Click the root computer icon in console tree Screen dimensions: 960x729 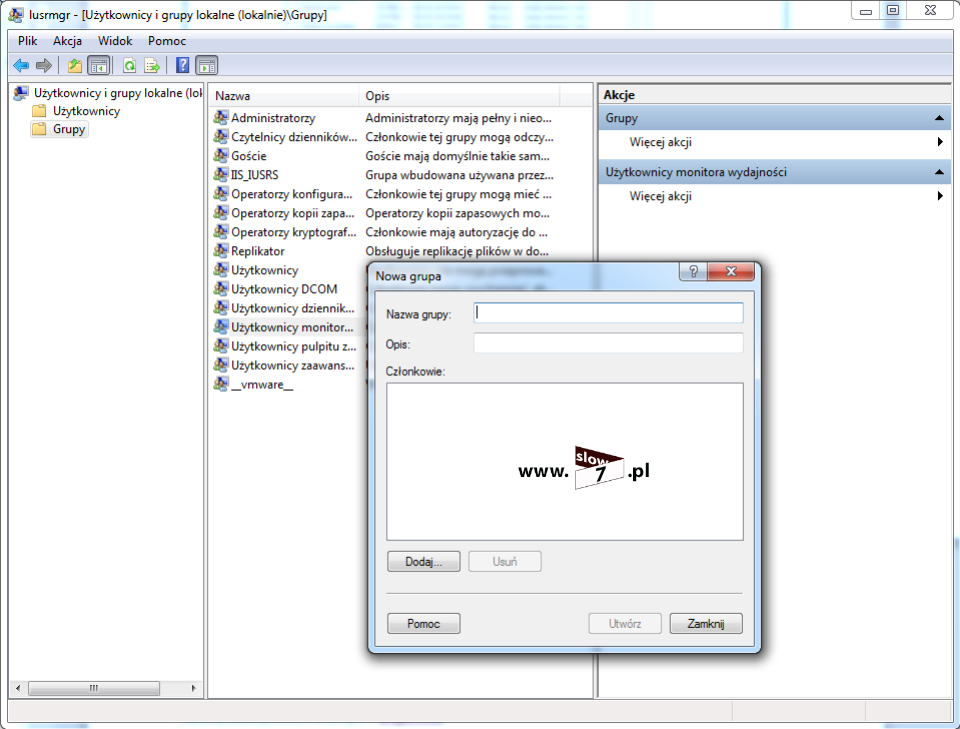[x=21, y=93]
